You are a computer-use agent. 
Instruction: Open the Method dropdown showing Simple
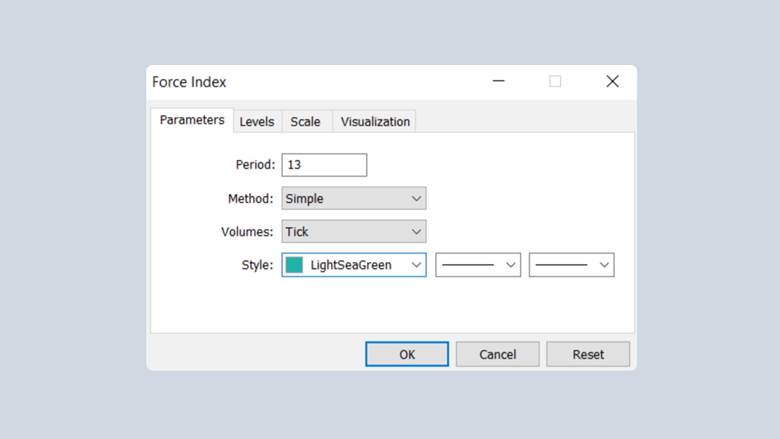tap(344, 198)
